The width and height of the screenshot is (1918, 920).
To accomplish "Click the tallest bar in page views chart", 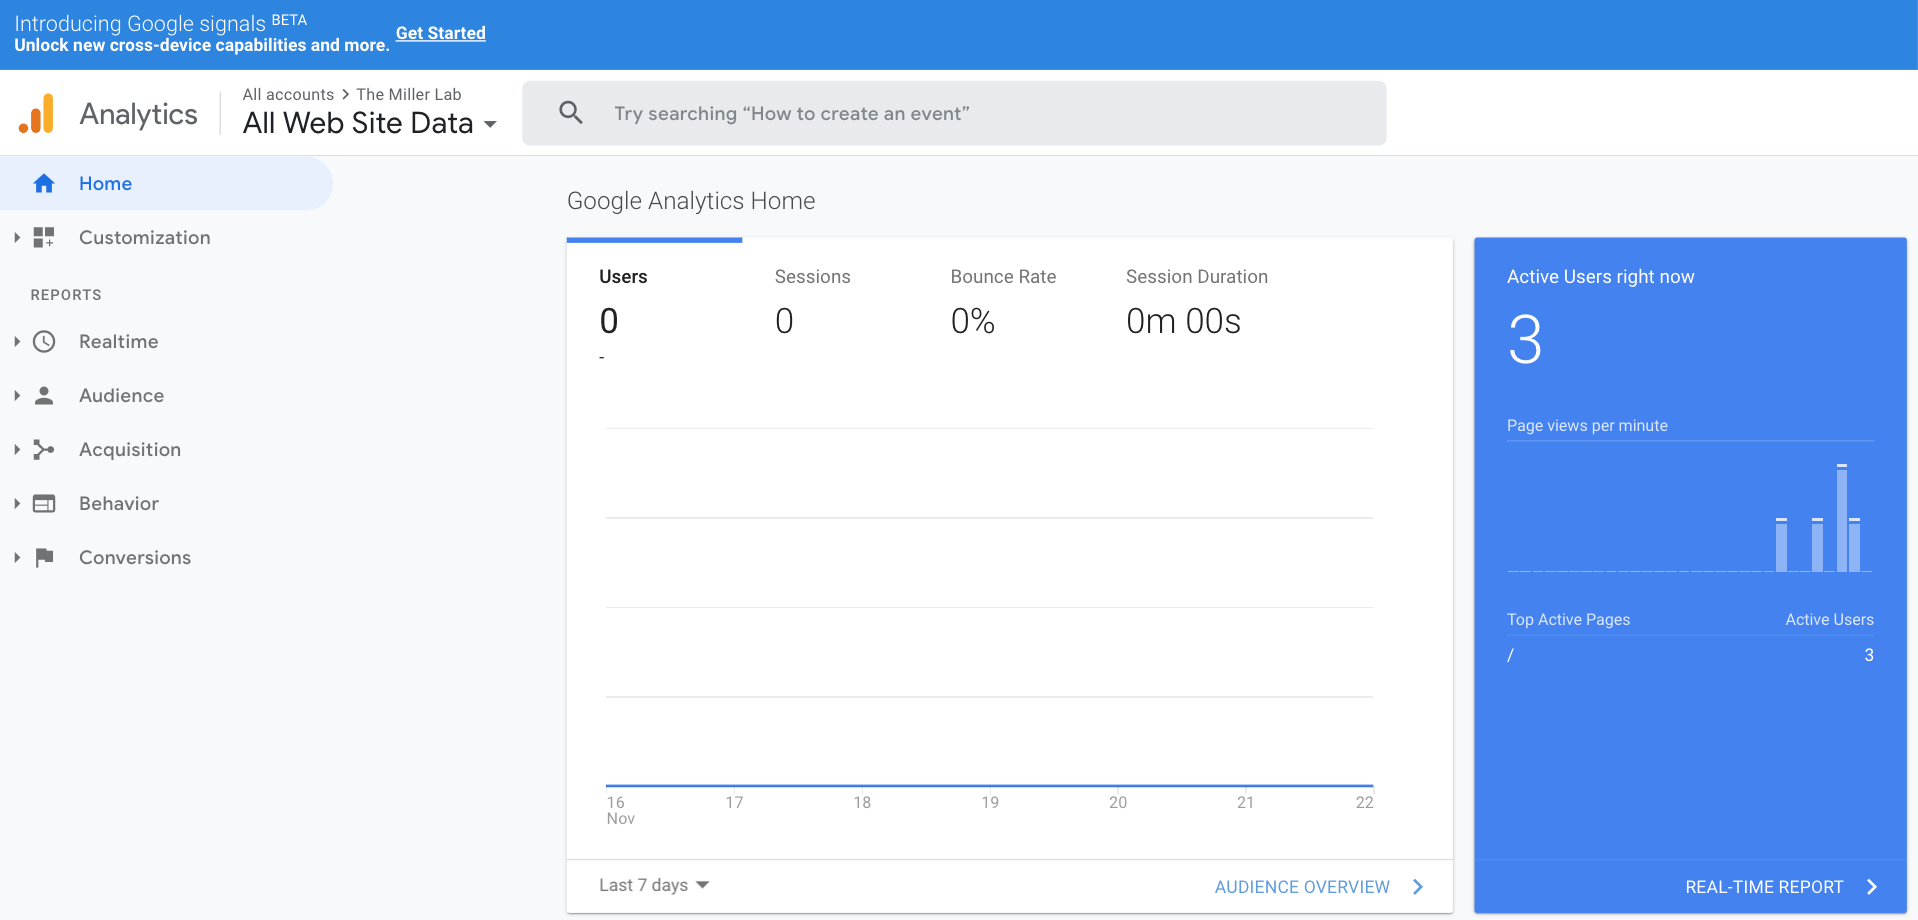I will [1841, 518].
